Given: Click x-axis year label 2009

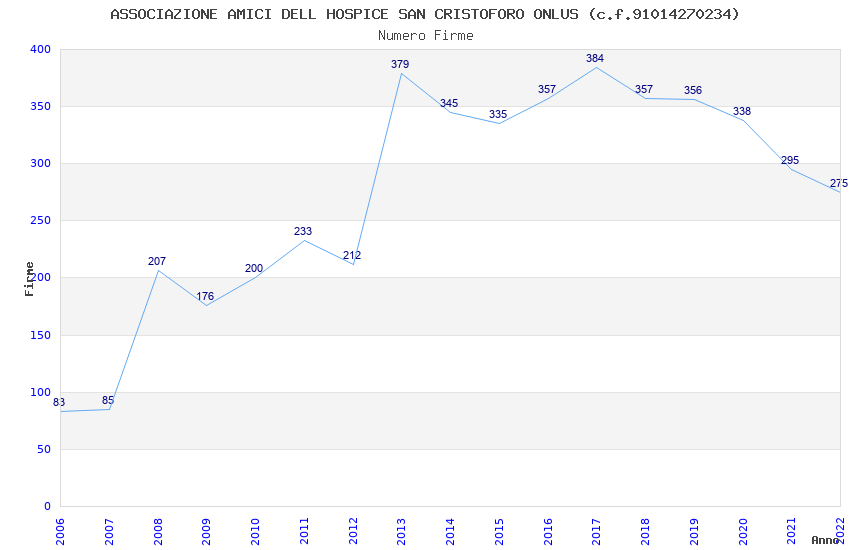Looking at the screenshot, I should [x=207, y=532].
